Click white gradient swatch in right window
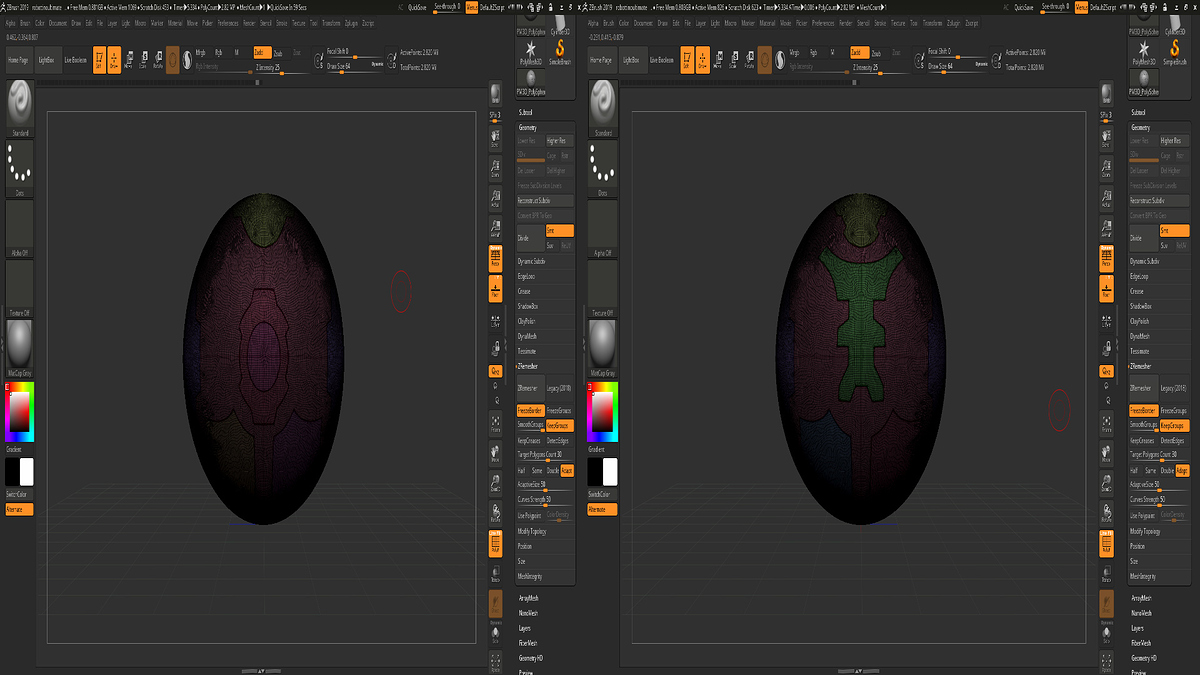Viewport: 1200px width, 675px height. point(610,471)
